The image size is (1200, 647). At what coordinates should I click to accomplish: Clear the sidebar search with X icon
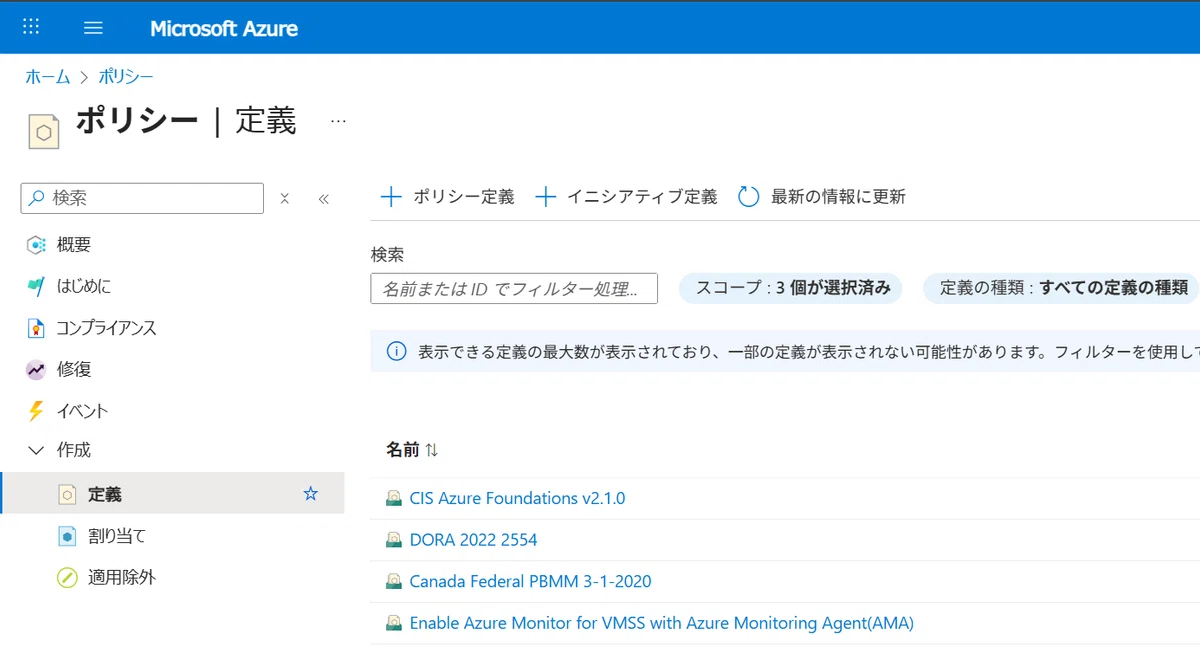point(284,199)
